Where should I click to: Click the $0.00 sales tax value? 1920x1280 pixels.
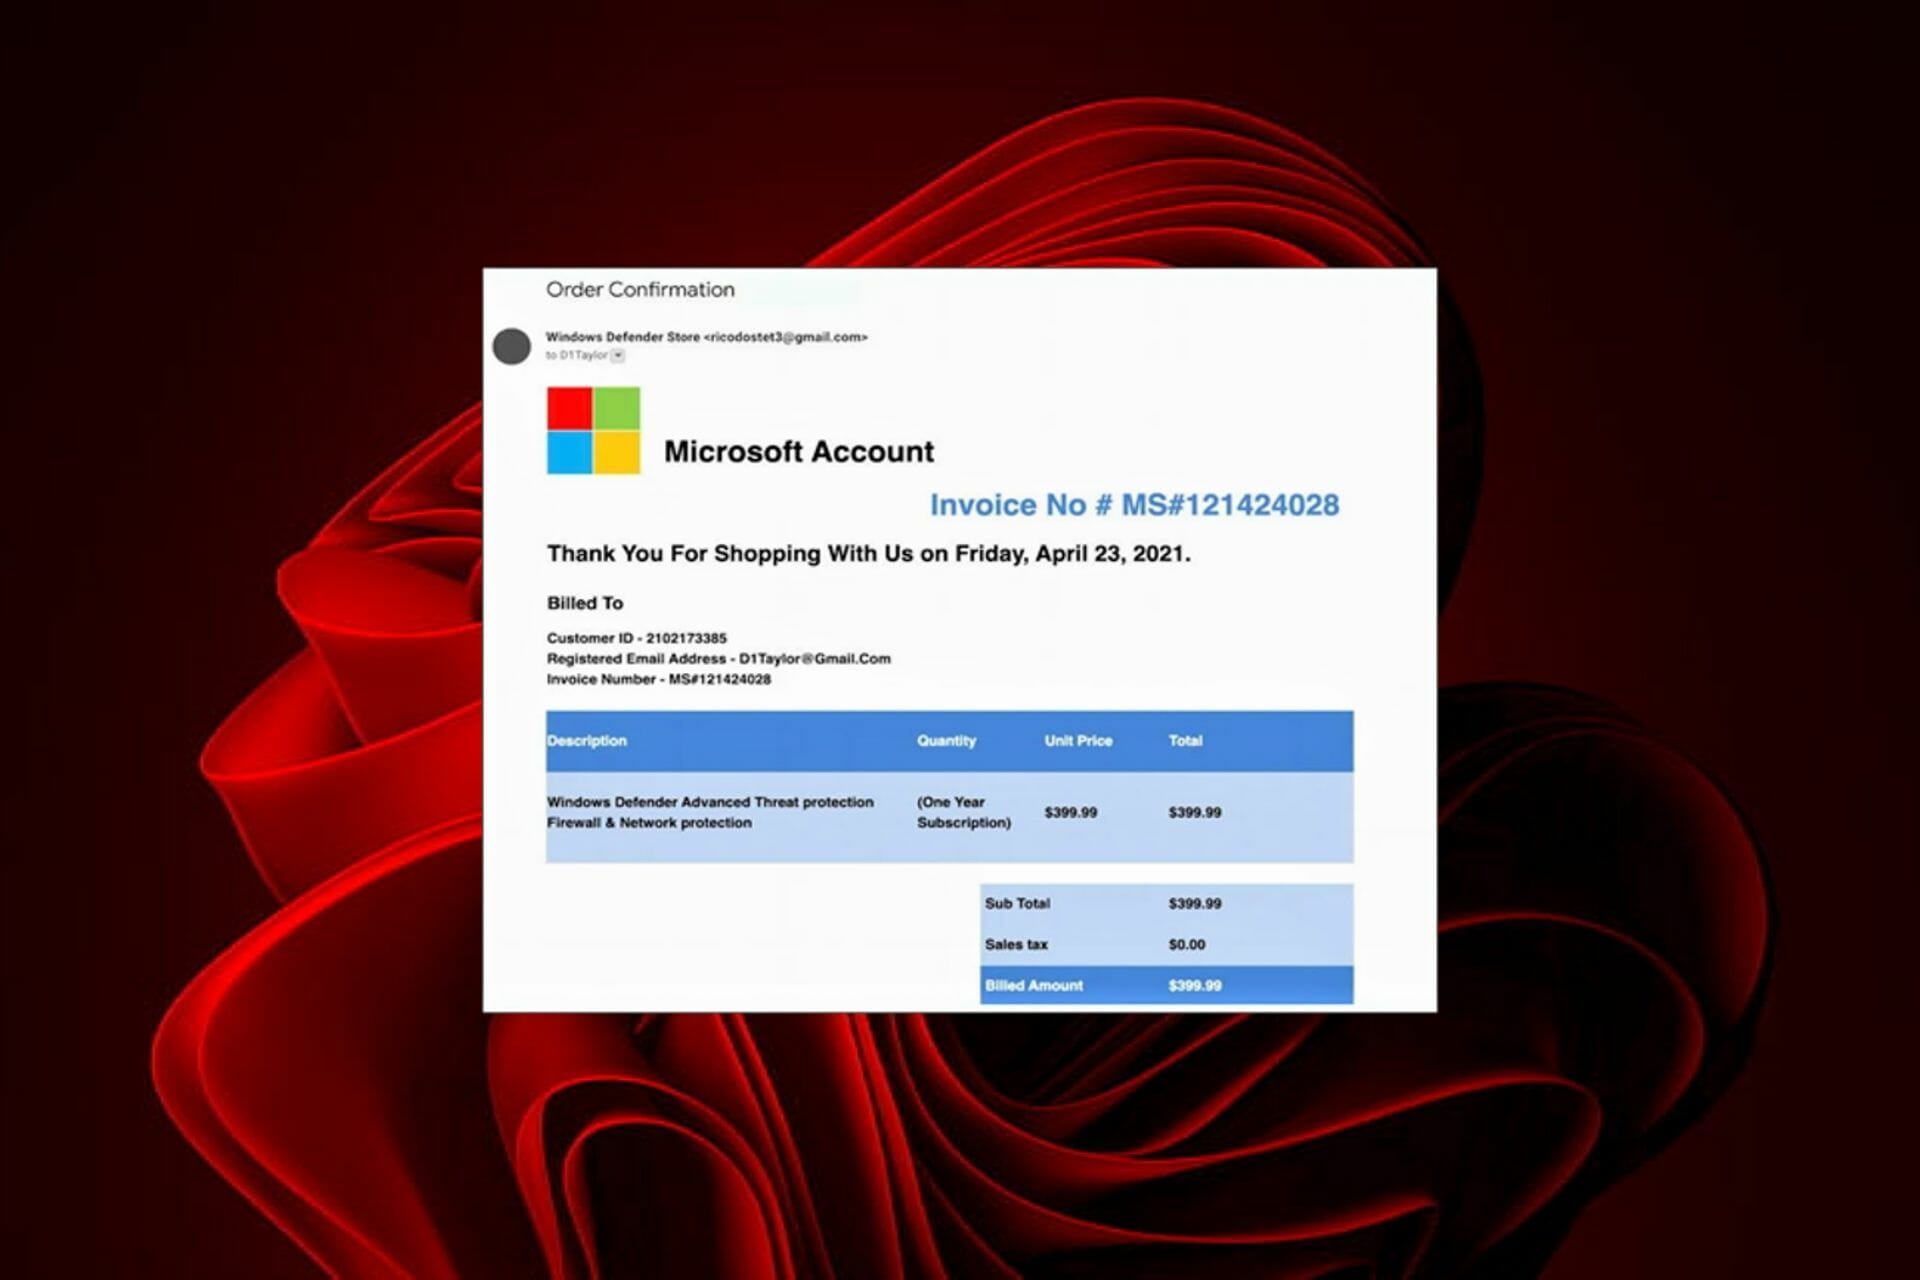point(1186,944)
